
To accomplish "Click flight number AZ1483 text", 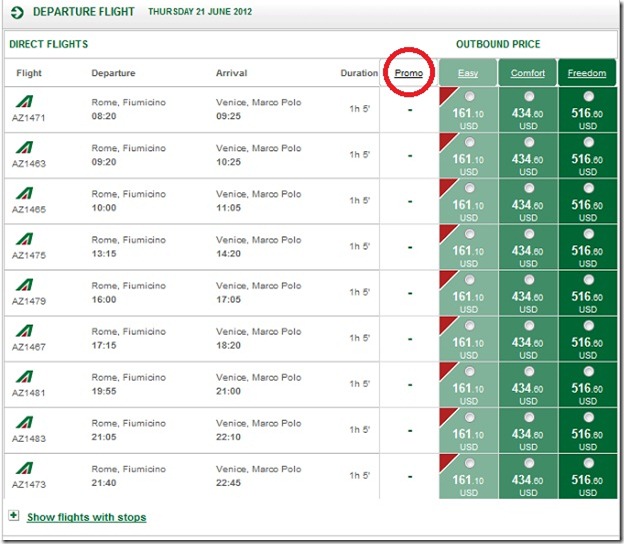I will [x=29, y=439].
